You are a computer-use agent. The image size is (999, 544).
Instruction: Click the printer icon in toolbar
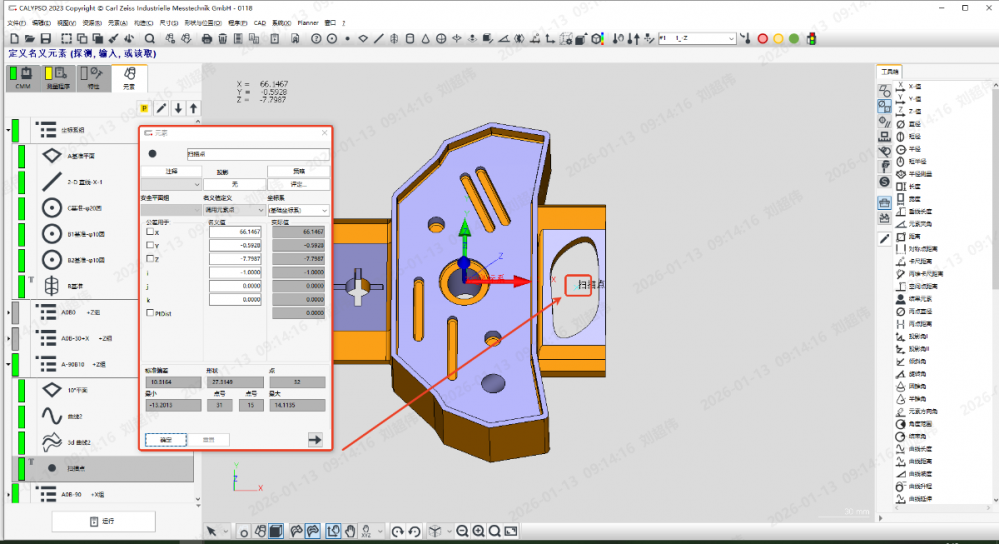[x=207, y=39]
